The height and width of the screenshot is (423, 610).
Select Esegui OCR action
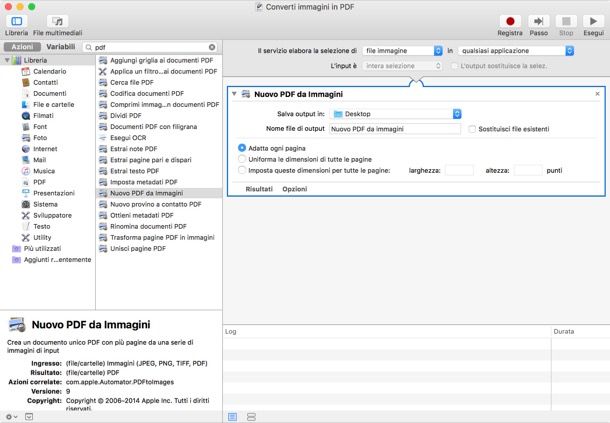[128, 138]
